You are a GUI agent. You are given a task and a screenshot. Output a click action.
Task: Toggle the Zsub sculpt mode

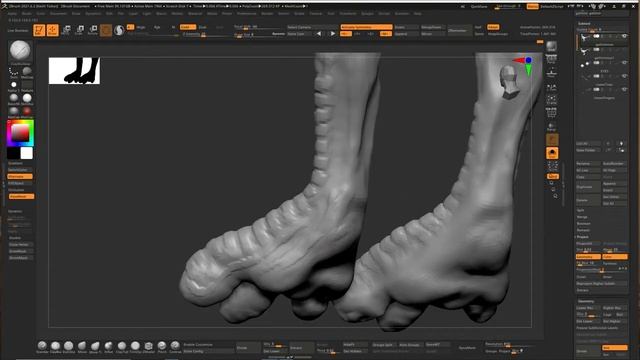pos(203,27)
